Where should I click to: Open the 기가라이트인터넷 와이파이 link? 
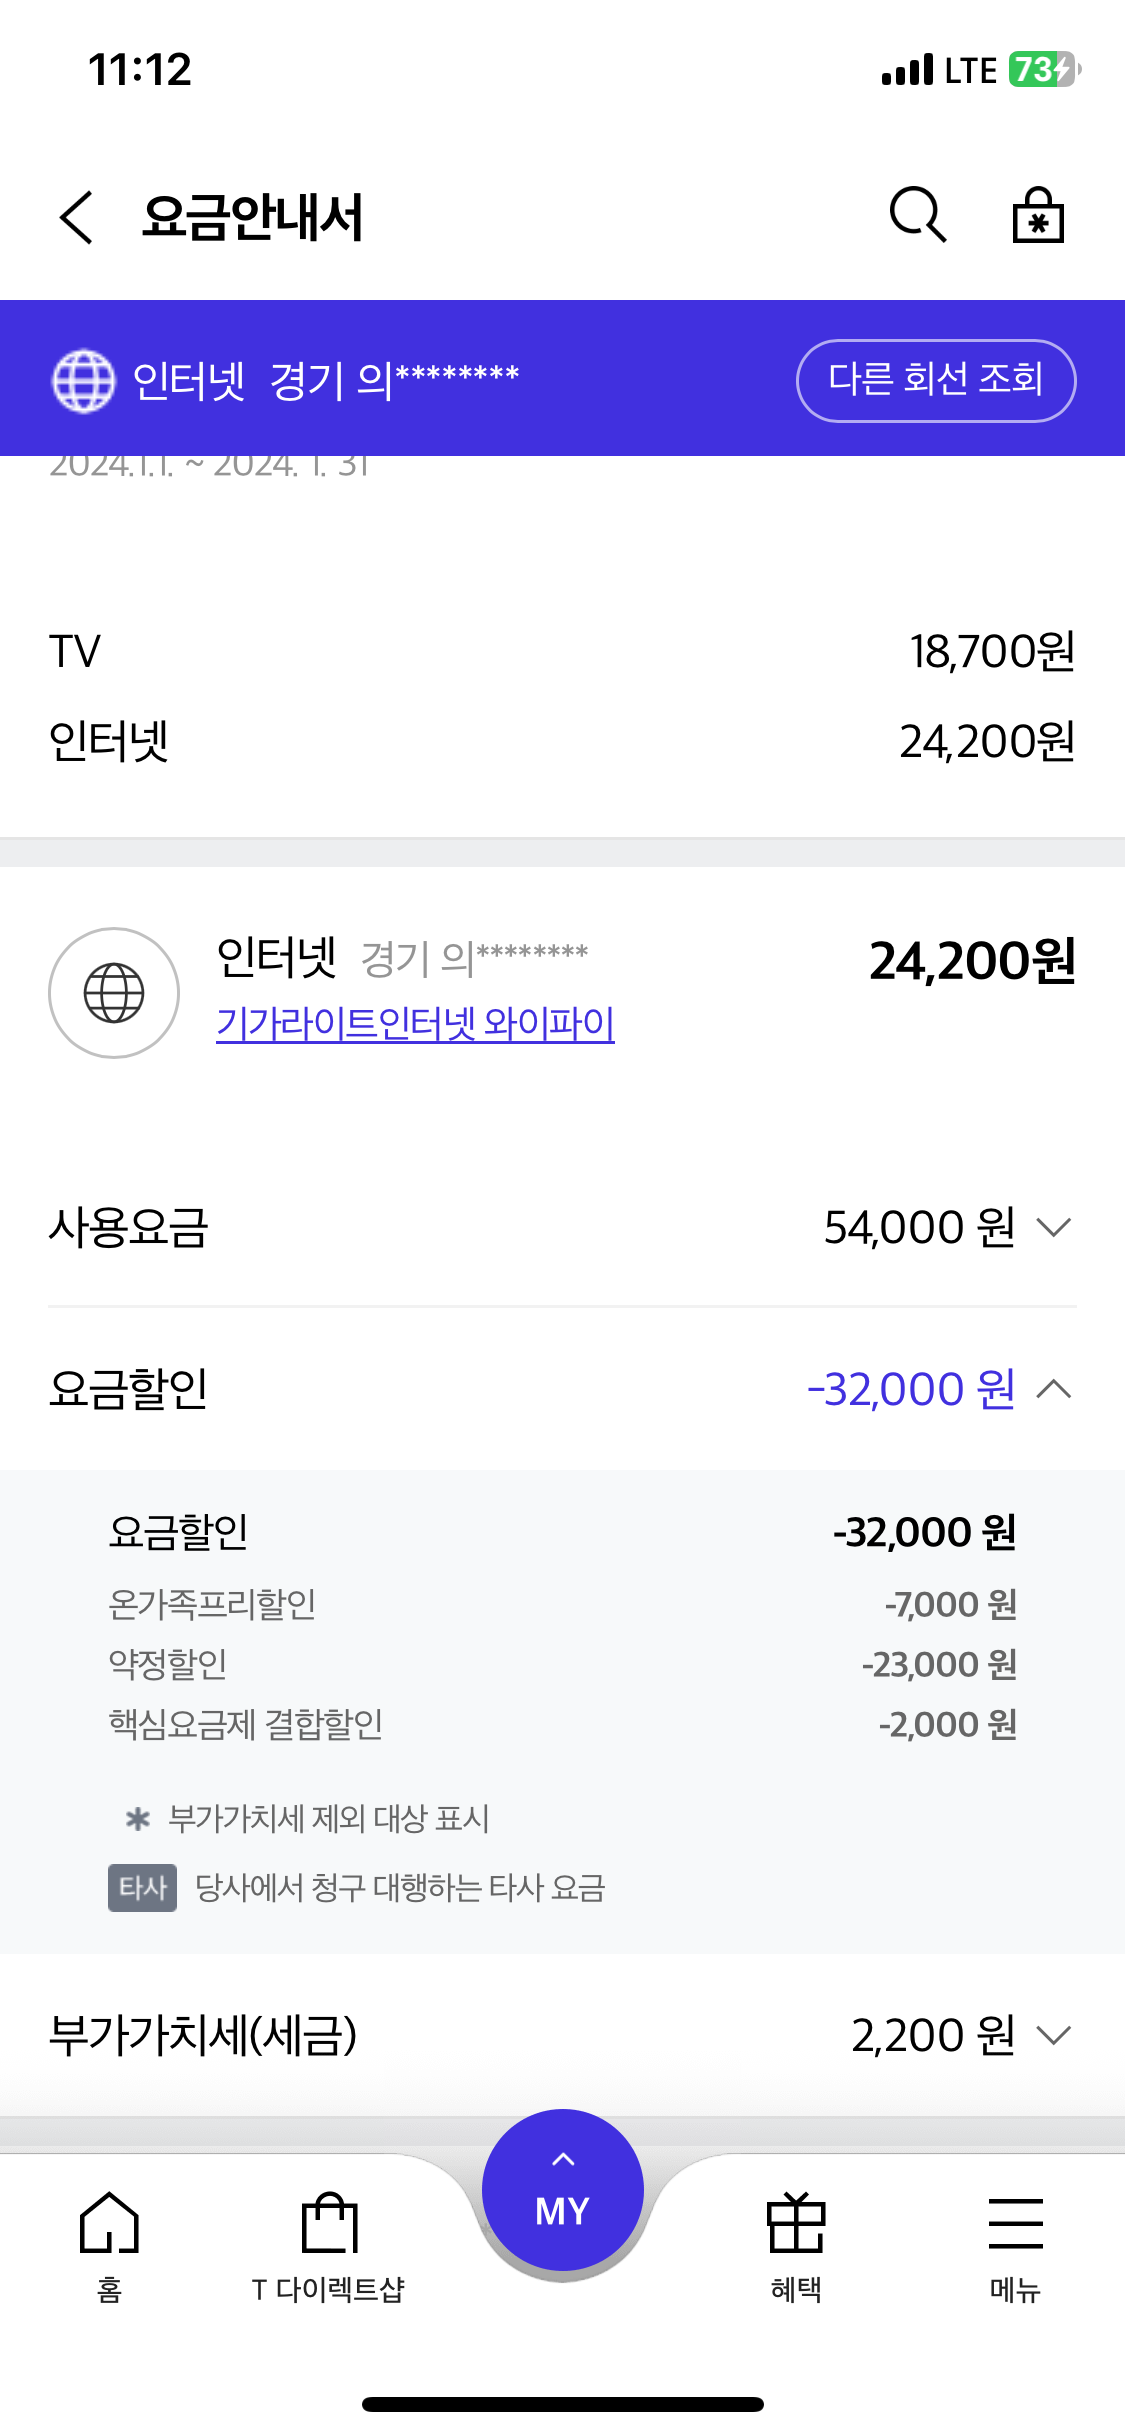pos(415,1023)
